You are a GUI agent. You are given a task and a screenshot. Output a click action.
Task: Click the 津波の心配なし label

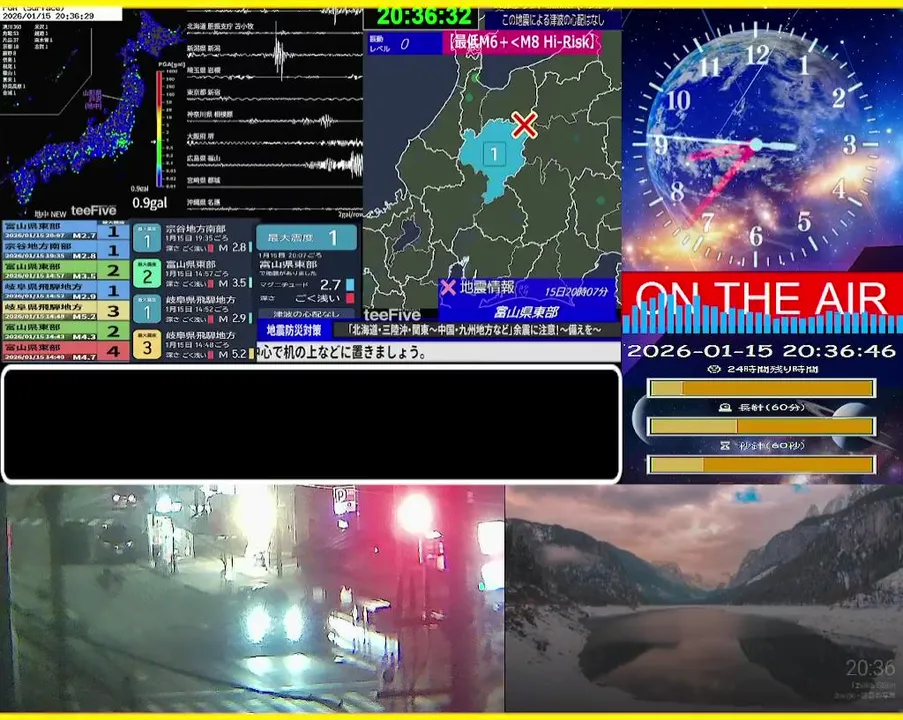point(306,314)
